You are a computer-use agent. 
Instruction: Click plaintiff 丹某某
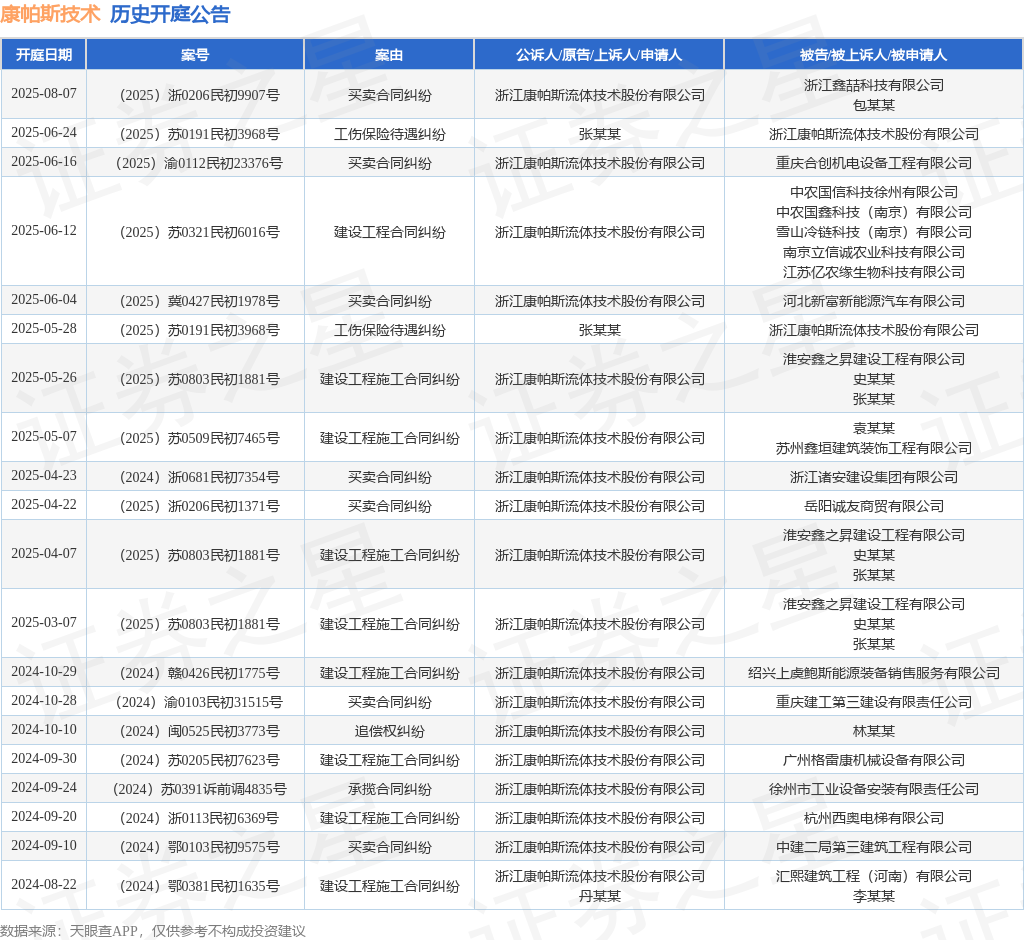click(600, 896)
